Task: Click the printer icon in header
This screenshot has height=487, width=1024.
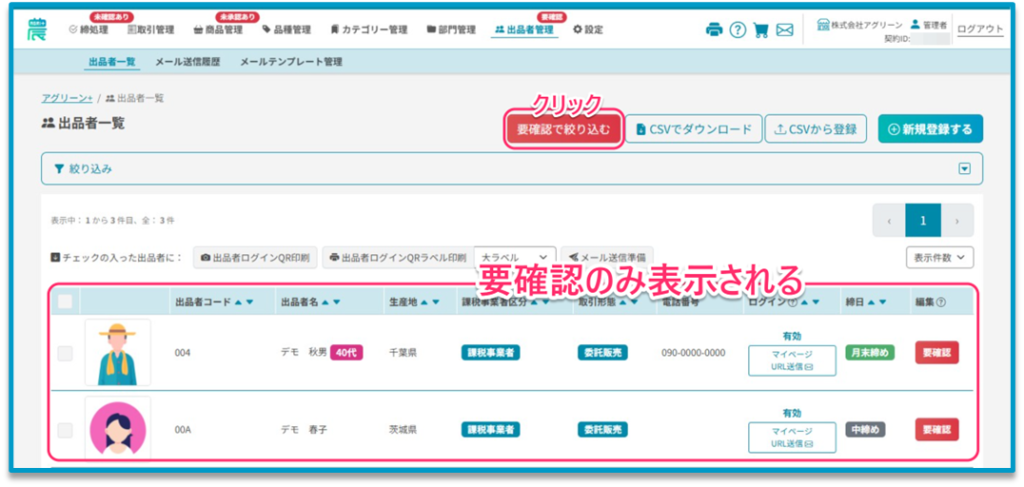Action: (714, 30)
